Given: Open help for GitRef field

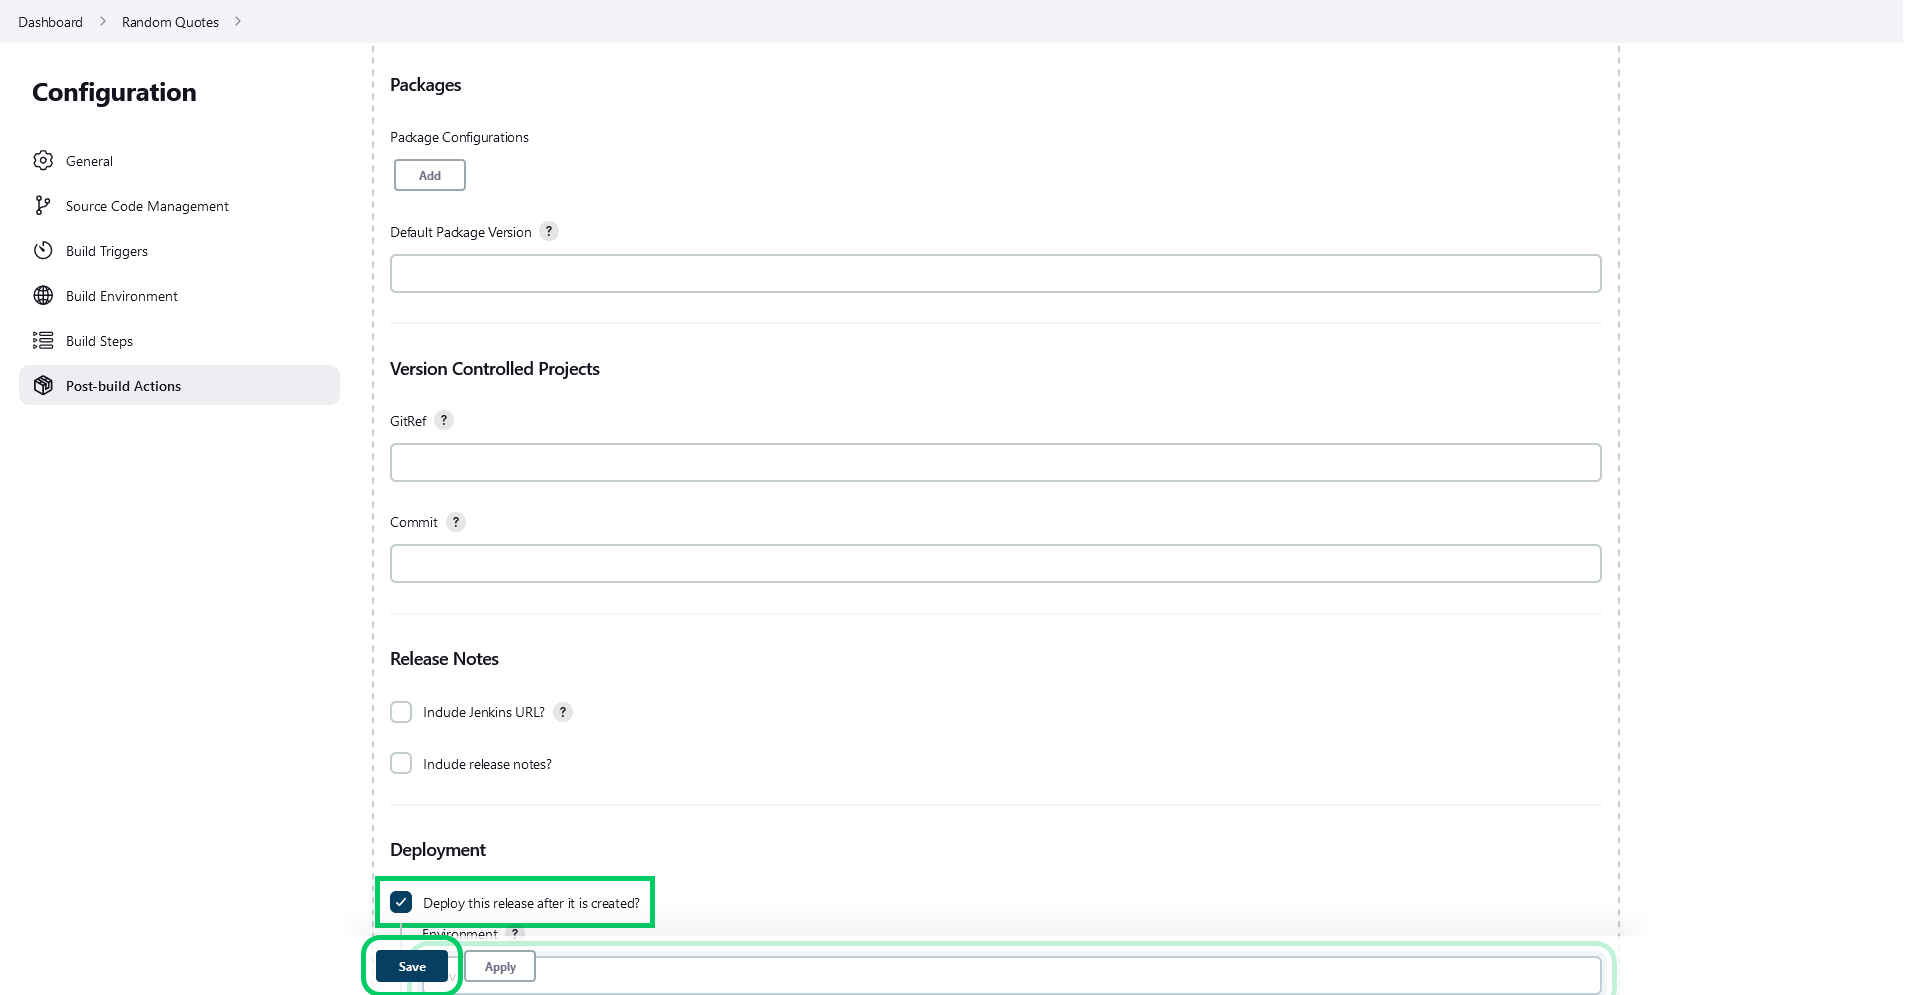Looking at the screenshot, I should coord(444,420).
